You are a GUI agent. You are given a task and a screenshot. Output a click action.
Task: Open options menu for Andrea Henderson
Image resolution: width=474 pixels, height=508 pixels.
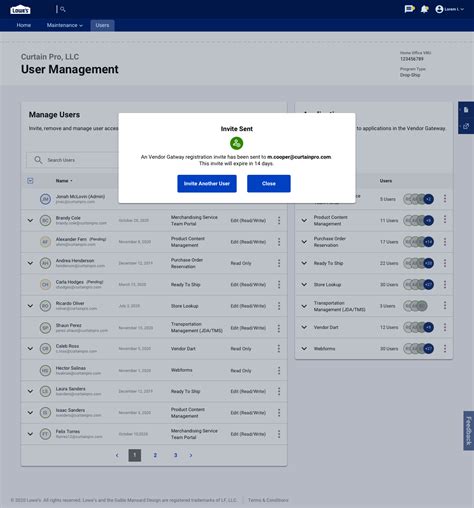pos(279,263)
